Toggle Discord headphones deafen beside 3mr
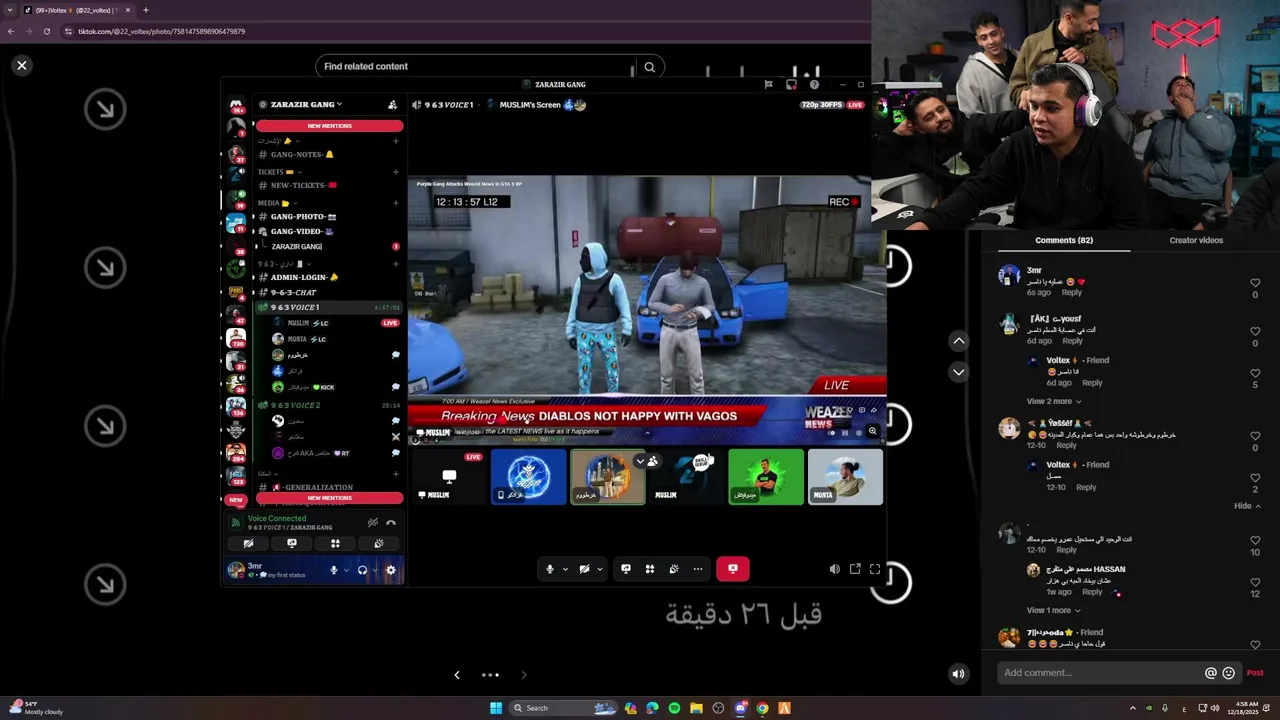1280x720 pixels. 362,570
